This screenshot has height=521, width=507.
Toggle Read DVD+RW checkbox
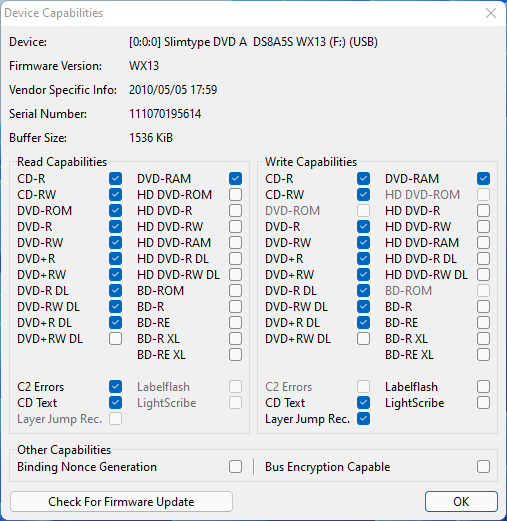coord(115,274)
